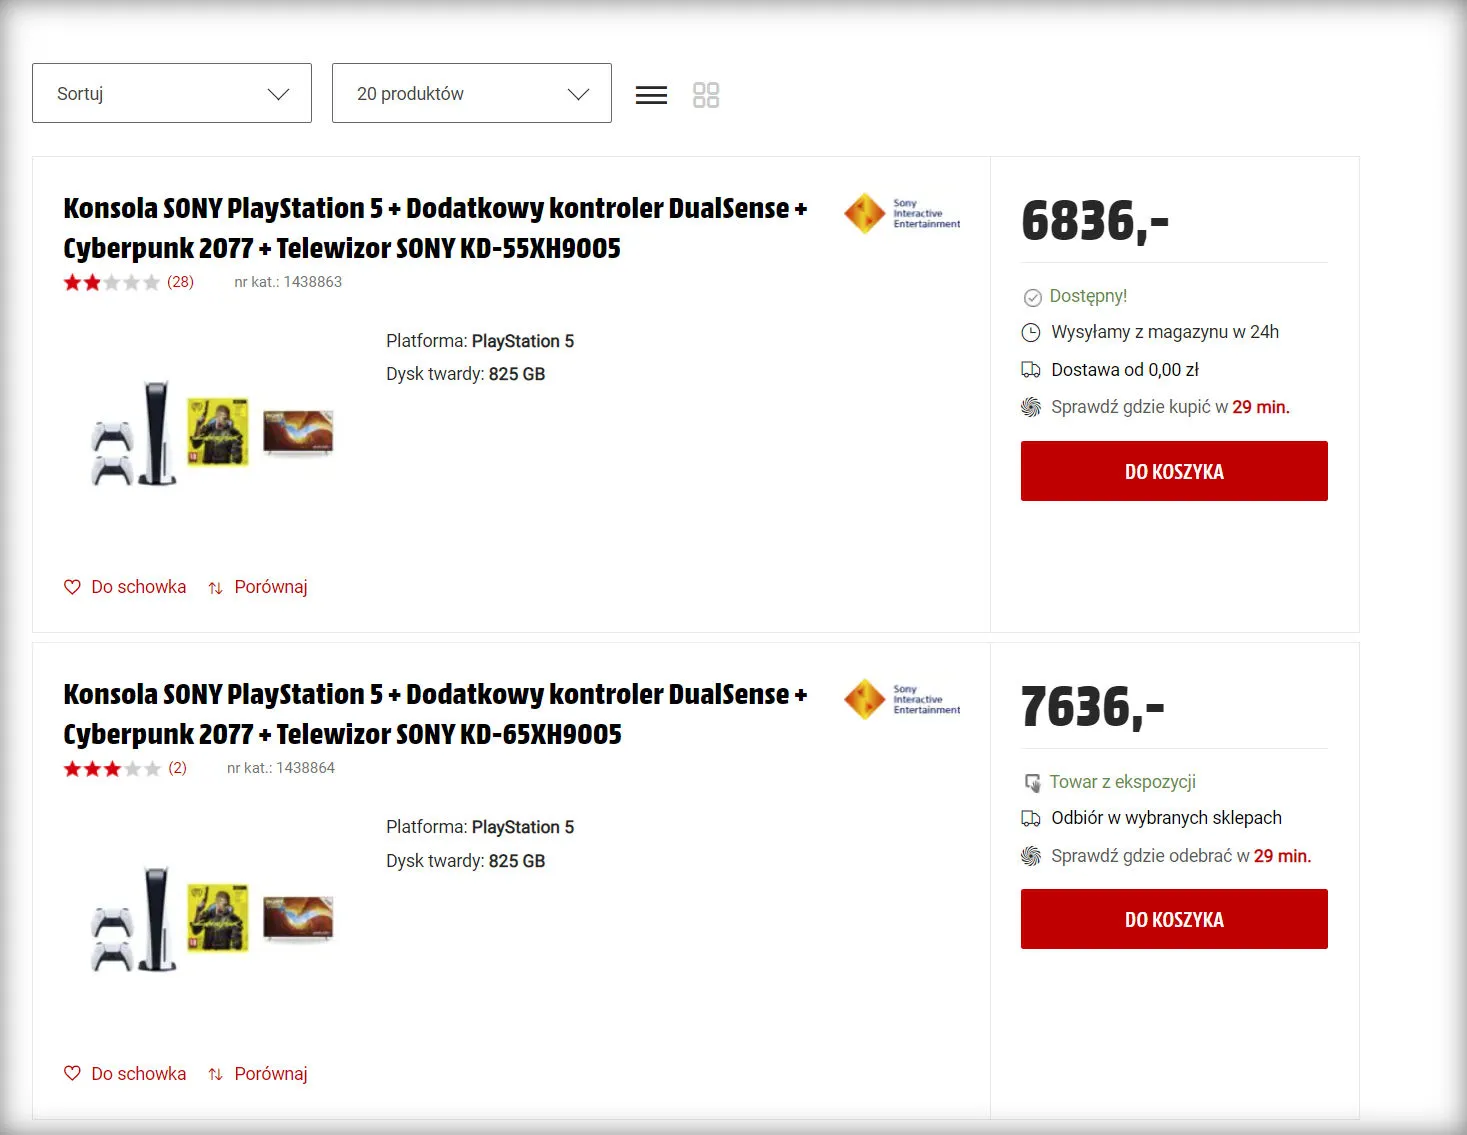Click compare arrows icon for the KD-65XH9005 bundle

(215, 1074)
